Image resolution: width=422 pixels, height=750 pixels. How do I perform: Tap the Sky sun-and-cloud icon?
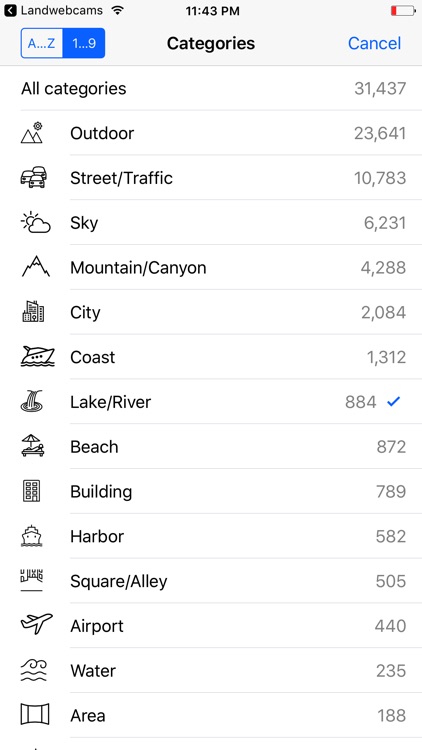(x=36, y=222)
